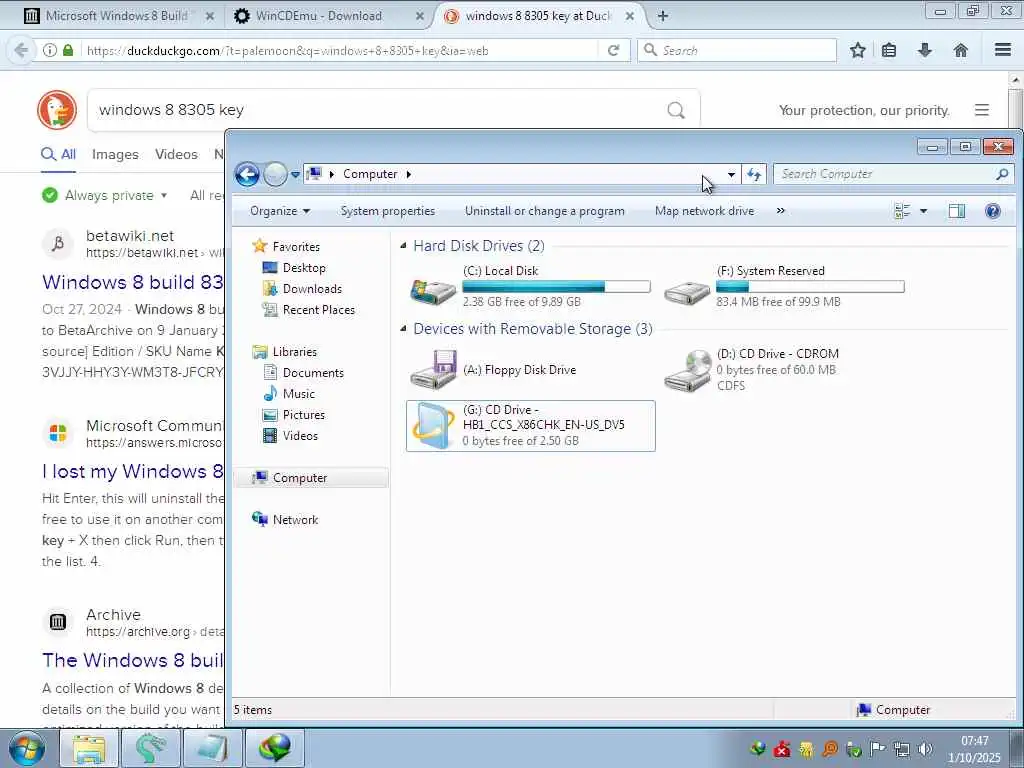Go back in Explorer Computer window
The width and height of the screenshot is (1024, 768).
coord(248,174)
